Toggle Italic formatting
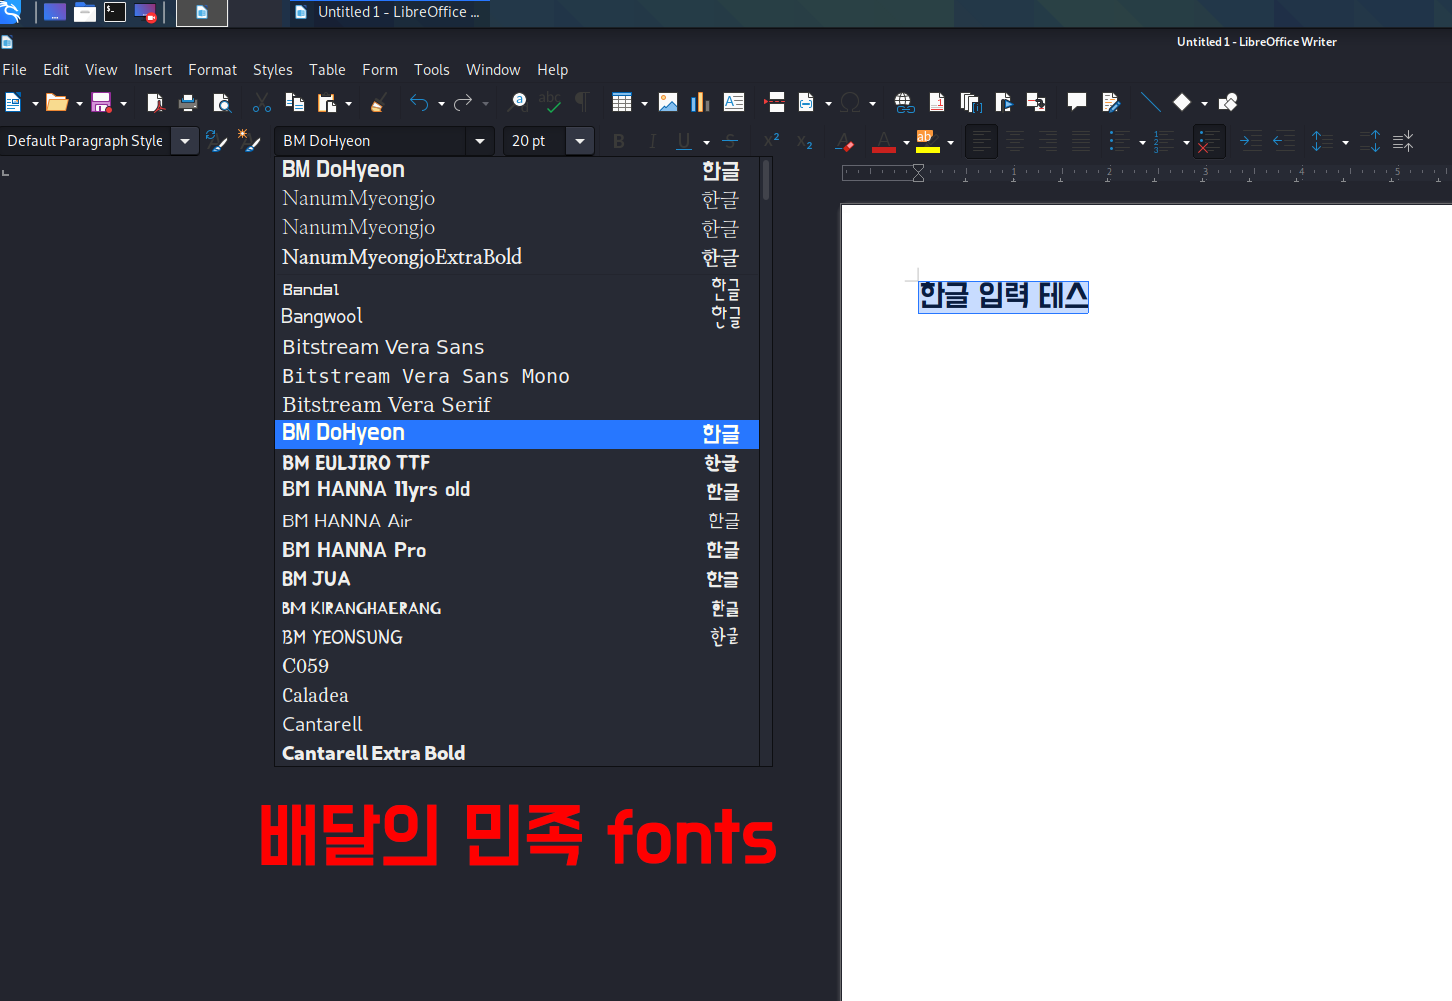This screenshot has width=1452, height=1001. 652,142
